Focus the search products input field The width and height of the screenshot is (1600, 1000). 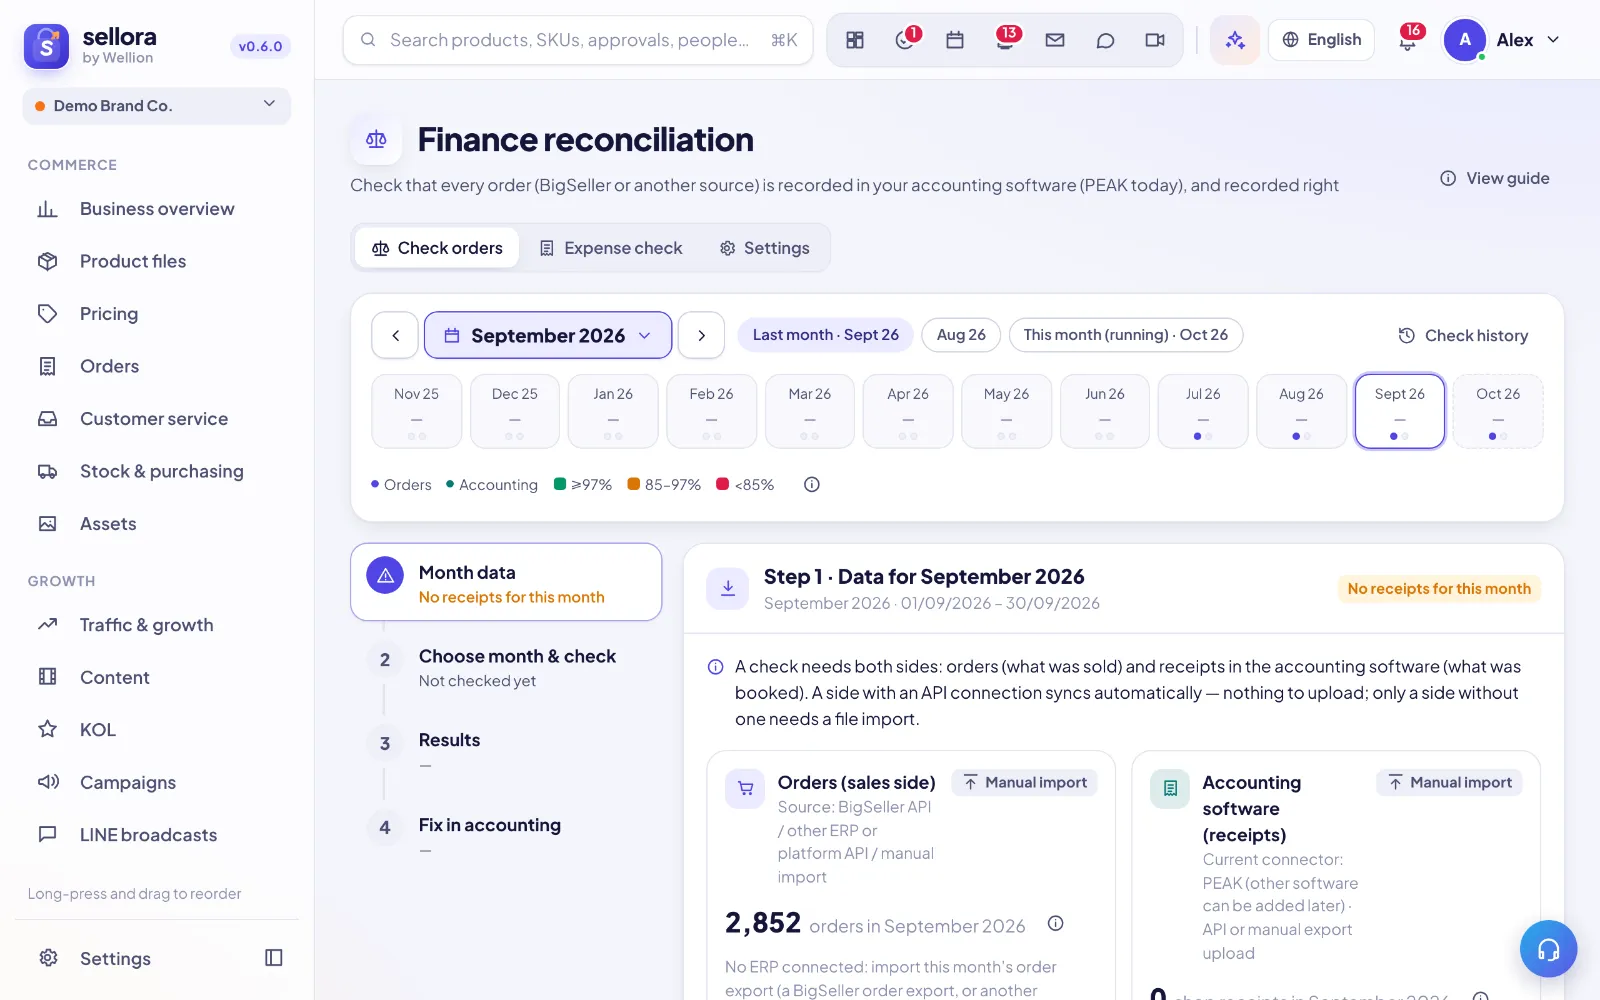point(578,40)
